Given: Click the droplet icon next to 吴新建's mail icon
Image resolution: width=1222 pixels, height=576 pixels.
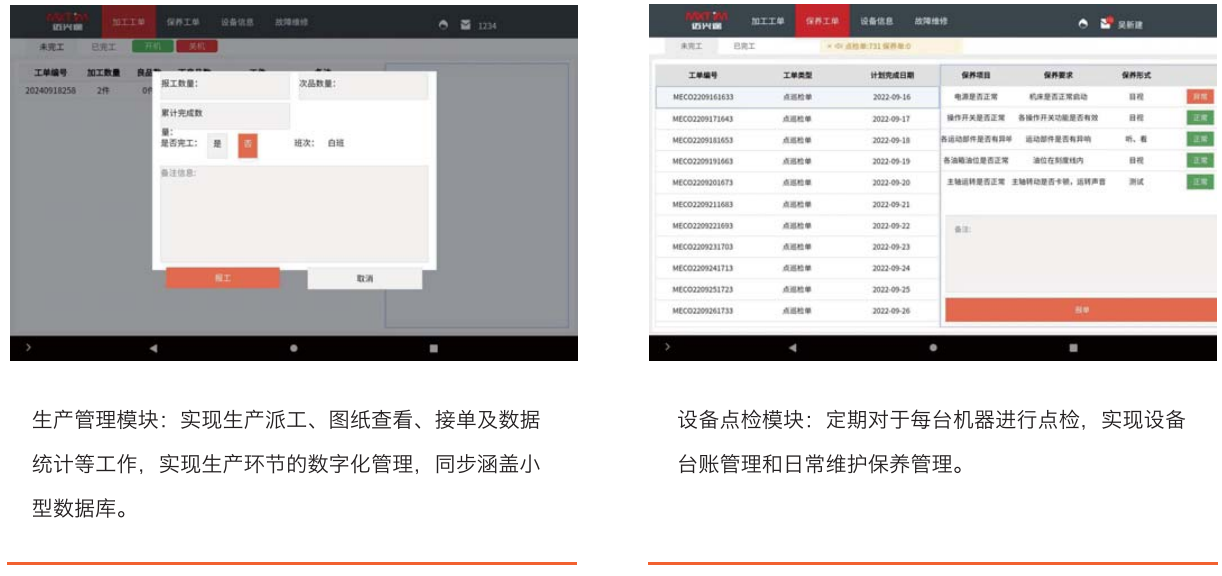Looking at the screenshot, I should point(1083,23).
